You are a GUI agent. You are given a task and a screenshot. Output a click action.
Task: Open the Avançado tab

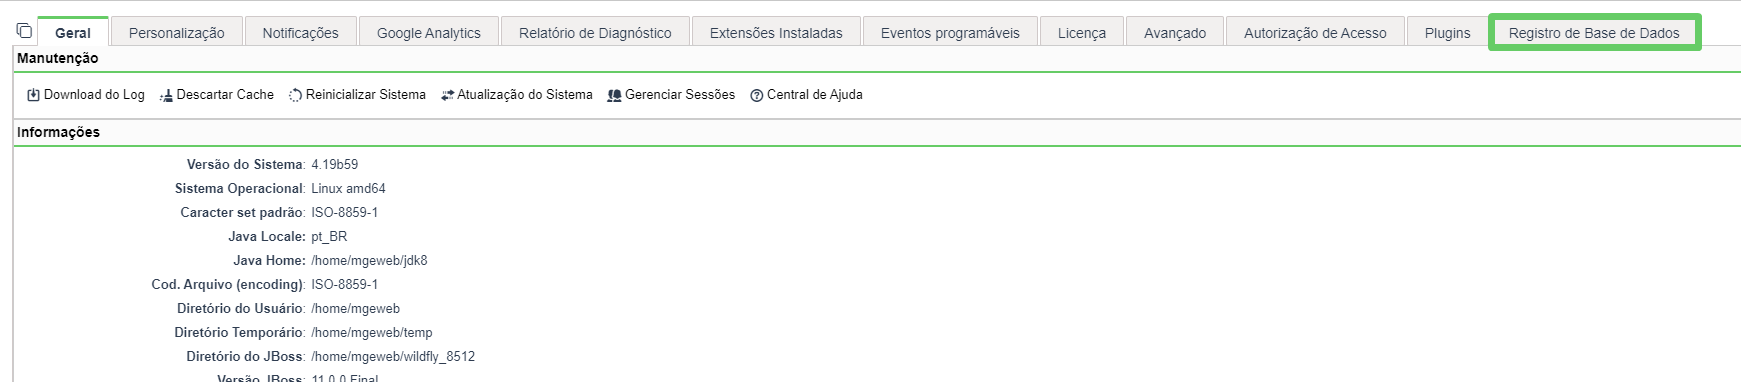pos(1175,33)
